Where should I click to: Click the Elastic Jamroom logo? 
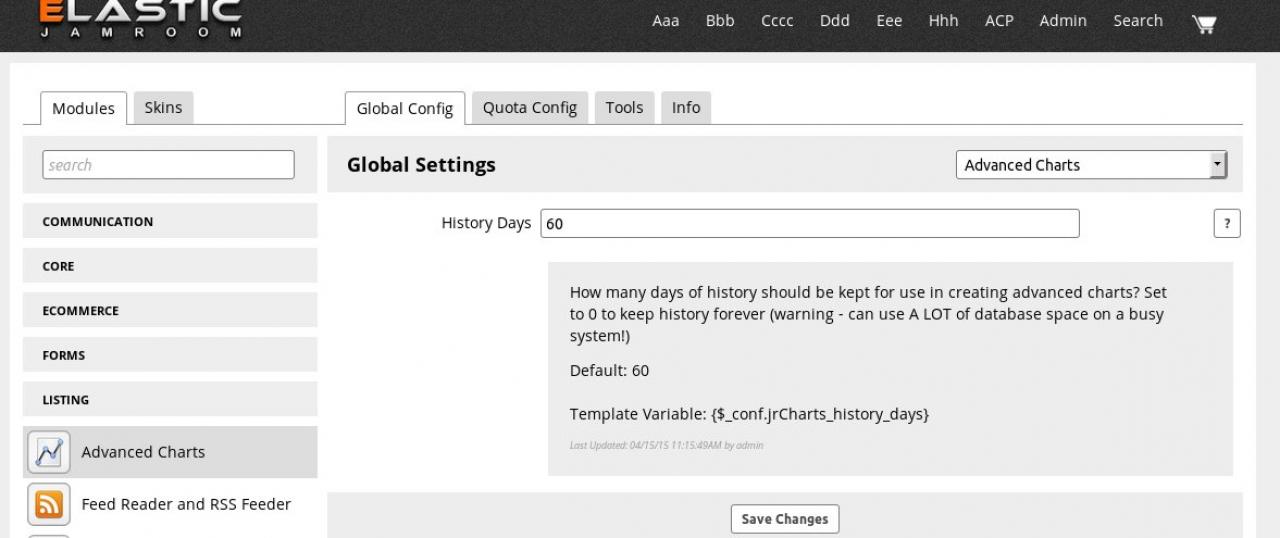(141, 18)
